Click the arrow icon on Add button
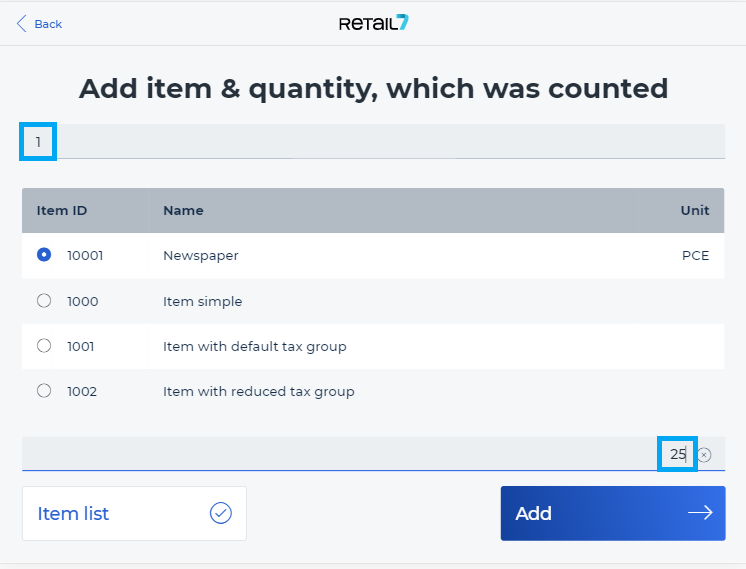 click(700, 512)
